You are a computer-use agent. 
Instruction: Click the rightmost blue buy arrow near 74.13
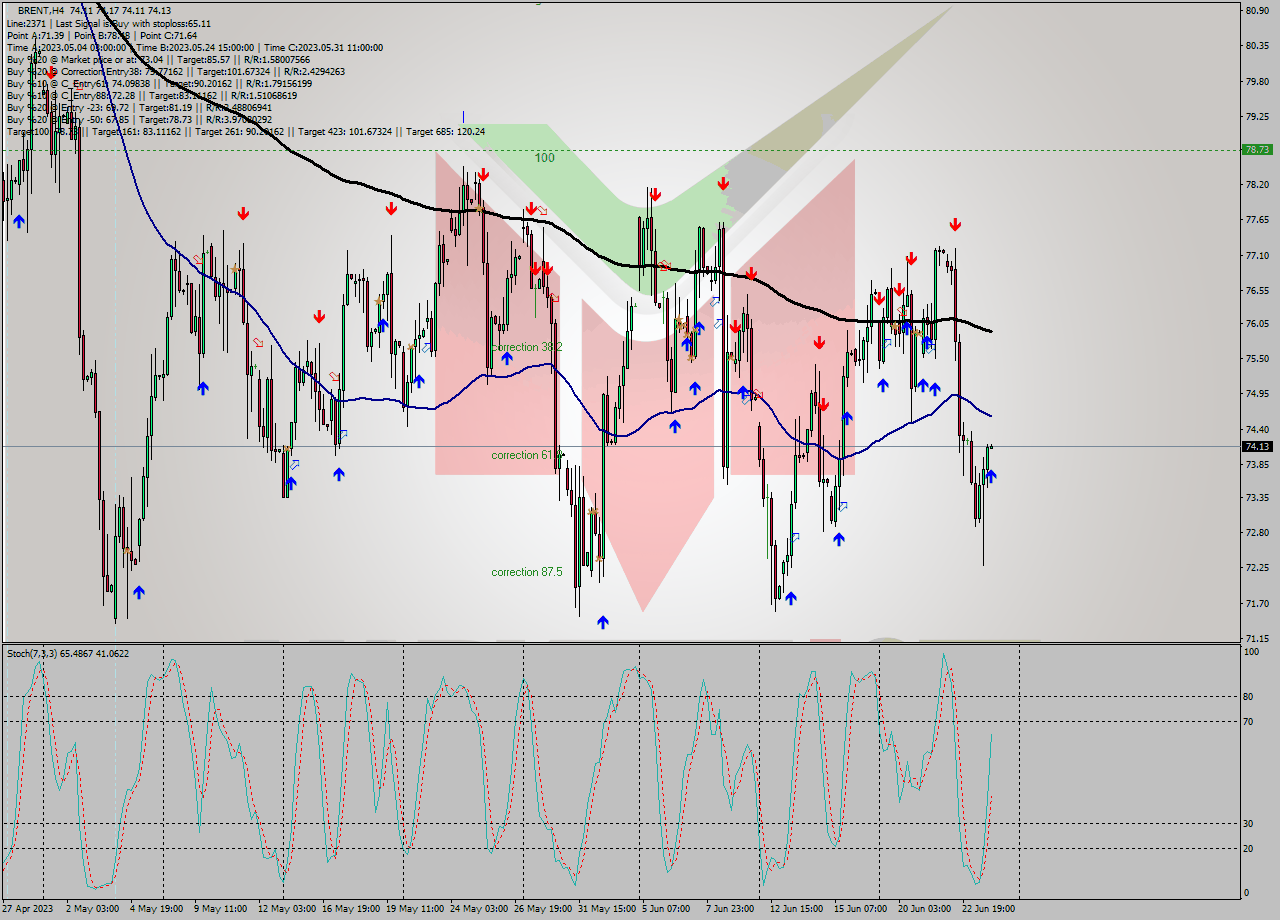pyautogui.click(x=991, y=476)
